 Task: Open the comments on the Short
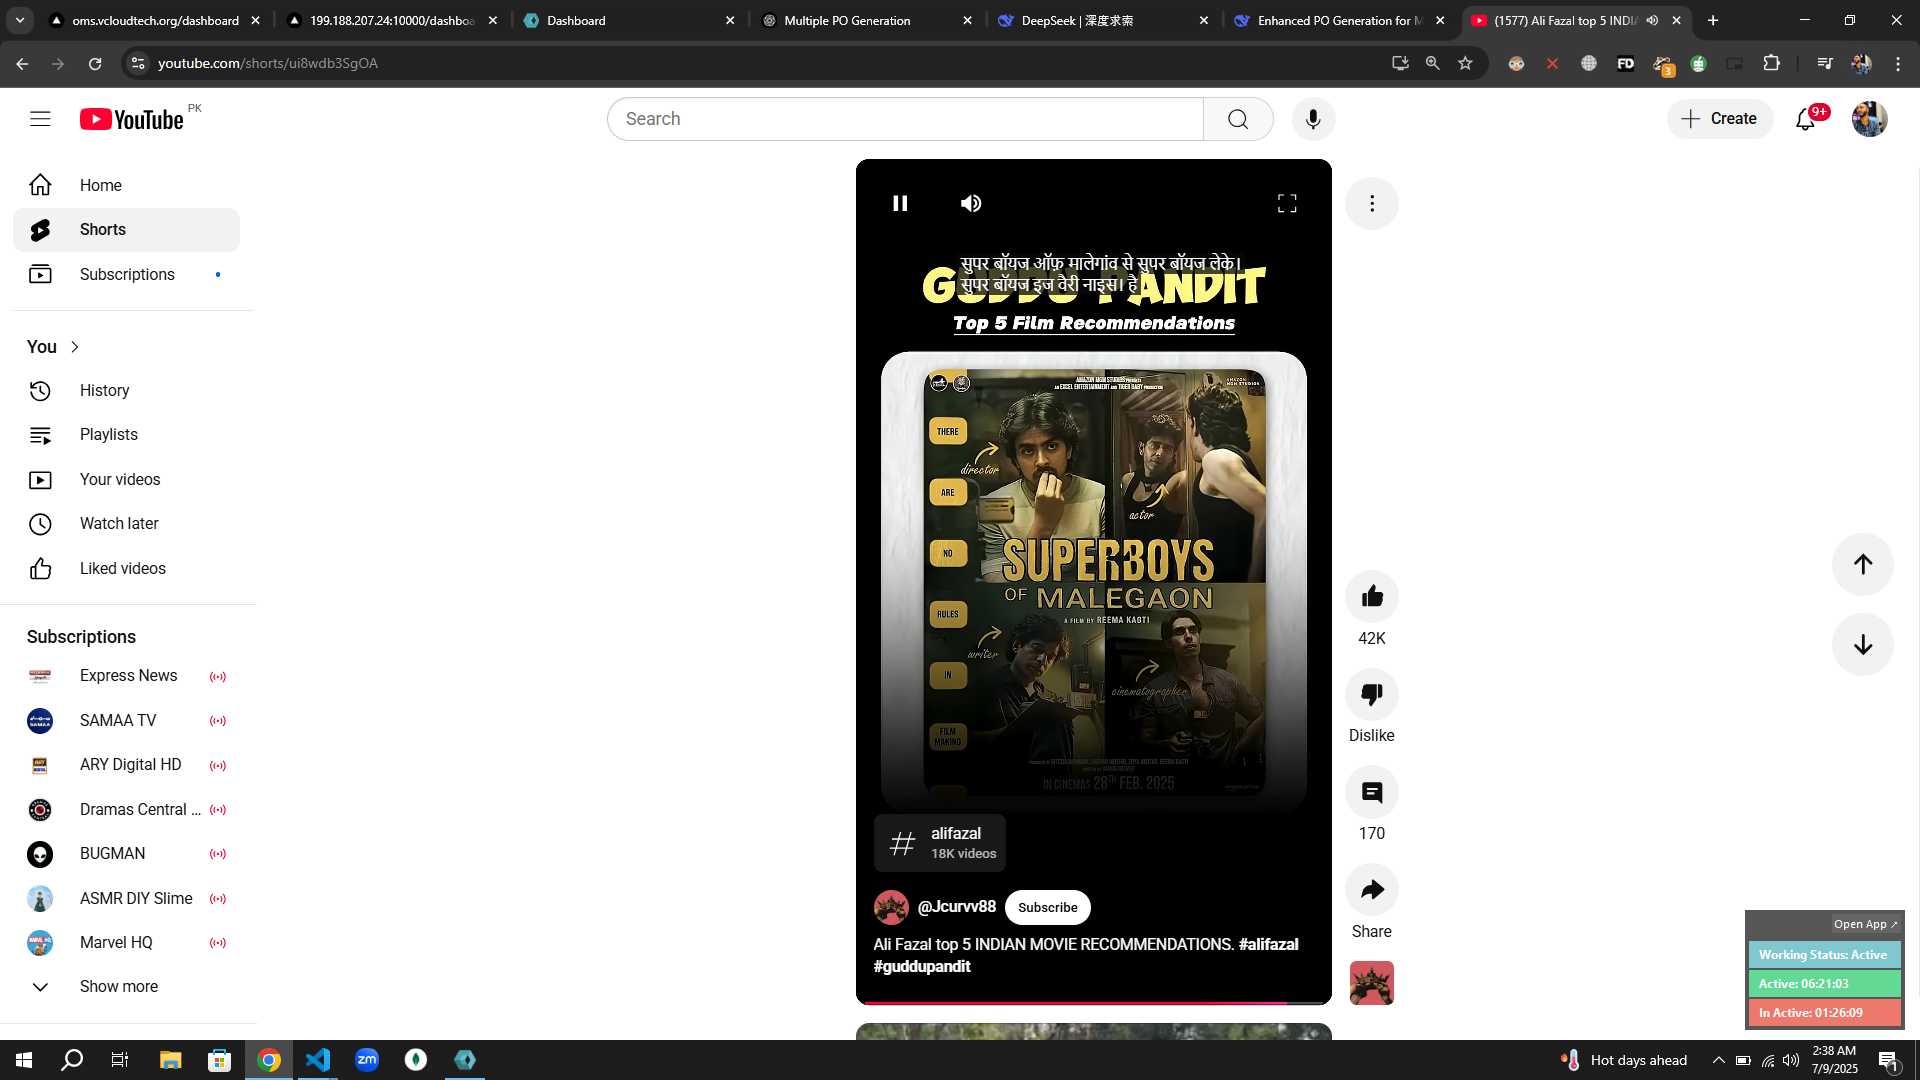click(1372, 792)
